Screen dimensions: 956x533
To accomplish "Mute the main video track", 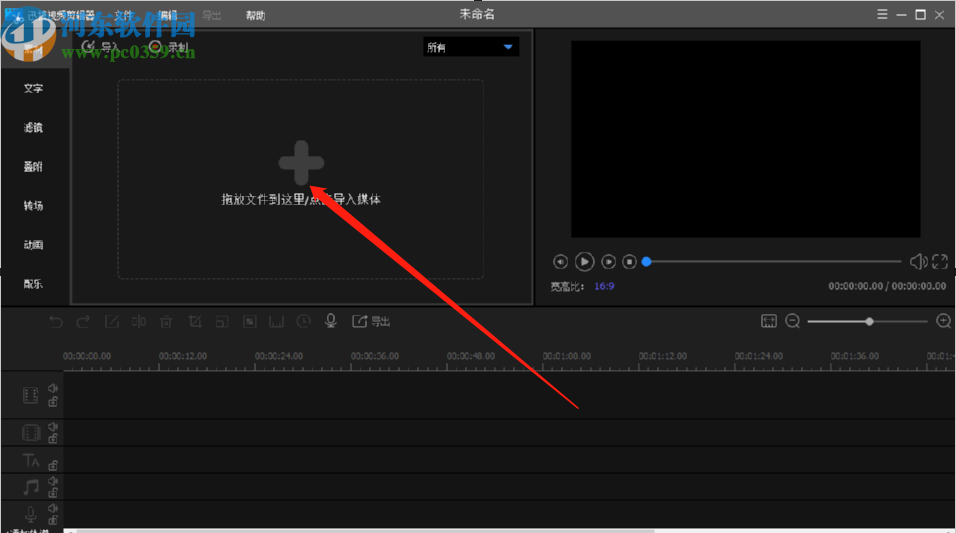I will [x=53, y=388].
